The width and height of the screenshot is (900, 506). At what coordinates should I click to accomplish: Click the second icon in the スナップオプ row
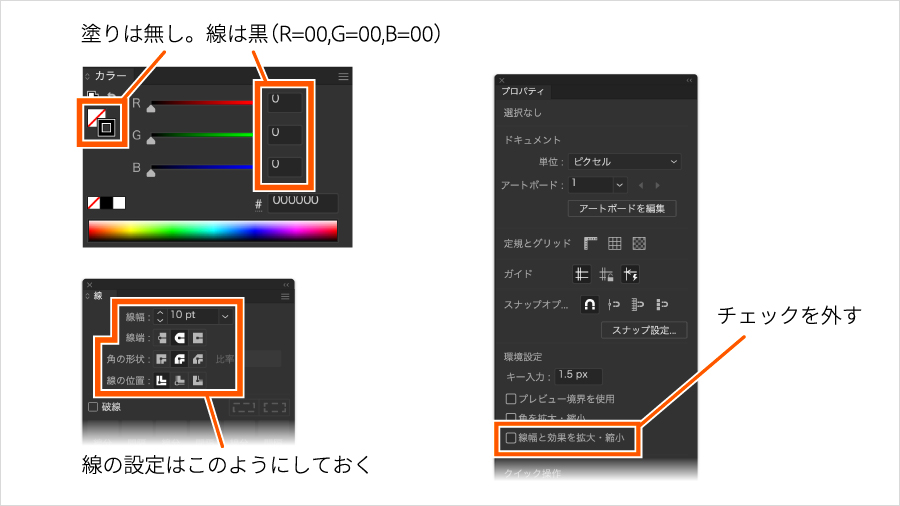[x=614, y=305]
